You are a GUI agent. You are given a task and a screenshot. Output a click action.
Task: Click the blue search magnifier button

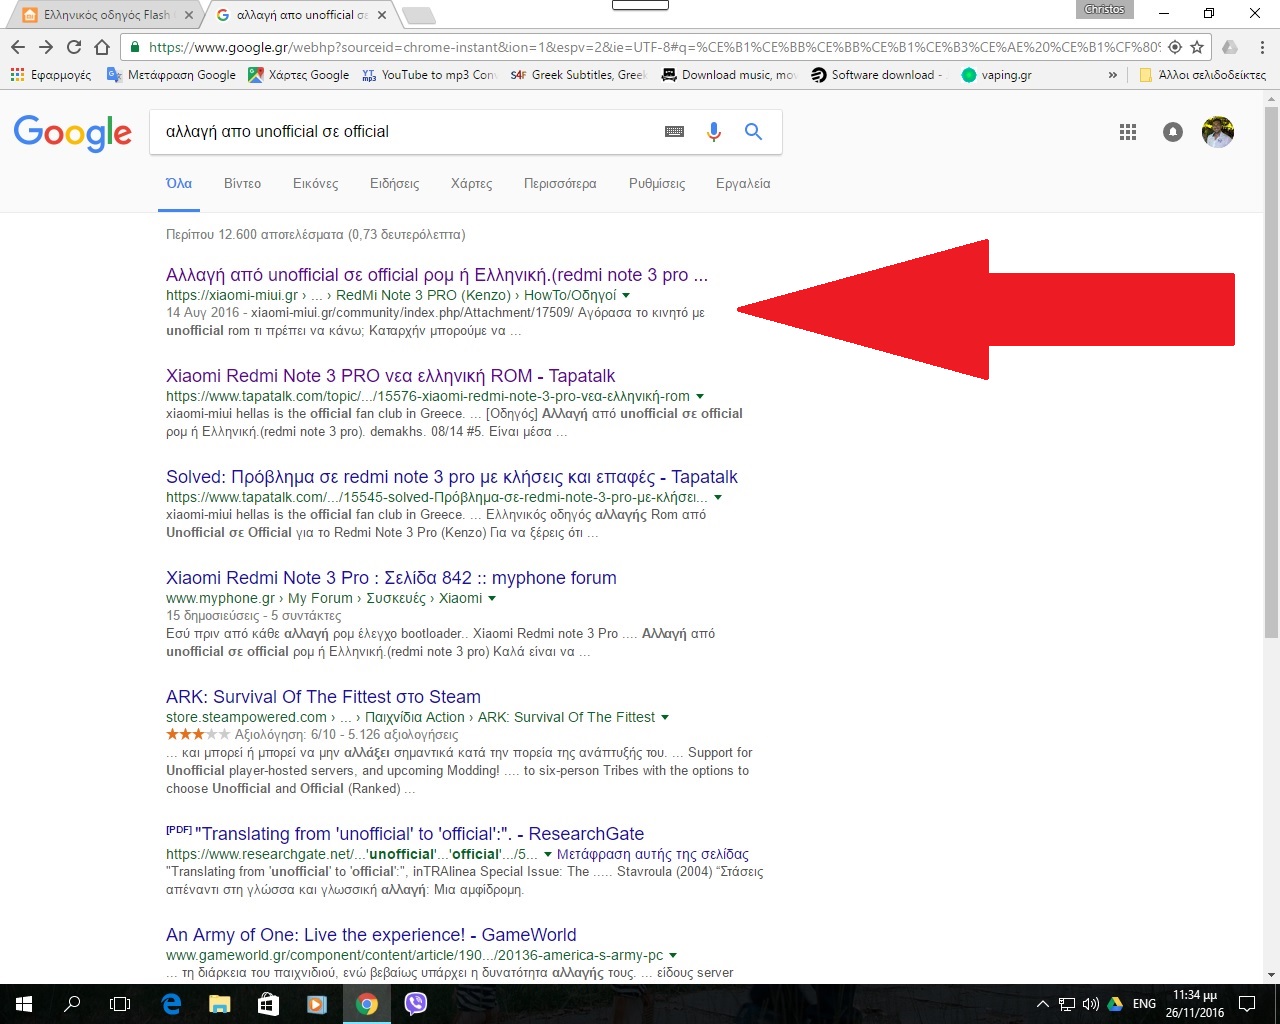(x=753, y=132)
